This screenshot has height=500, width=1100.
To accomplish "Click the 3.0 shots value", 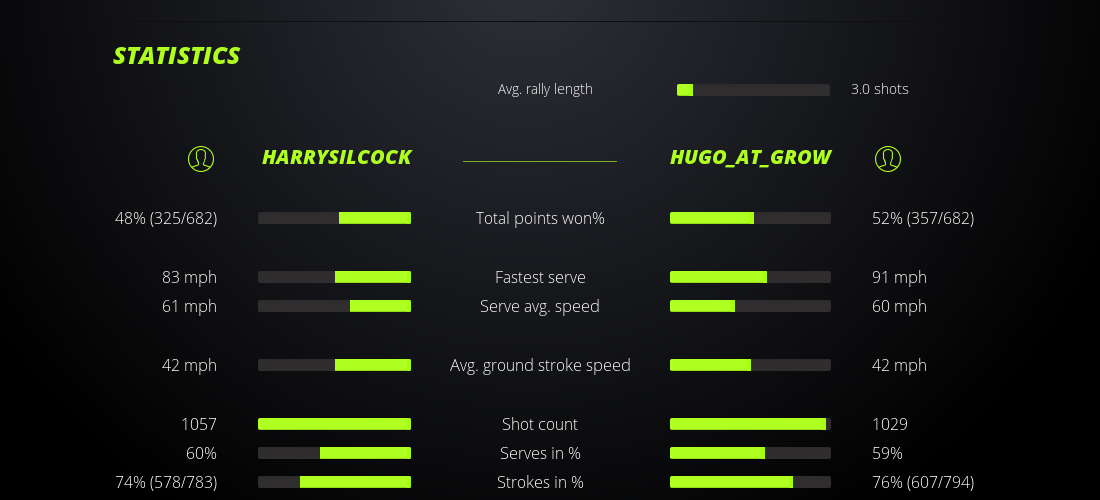I will click(x=879, y=89).
